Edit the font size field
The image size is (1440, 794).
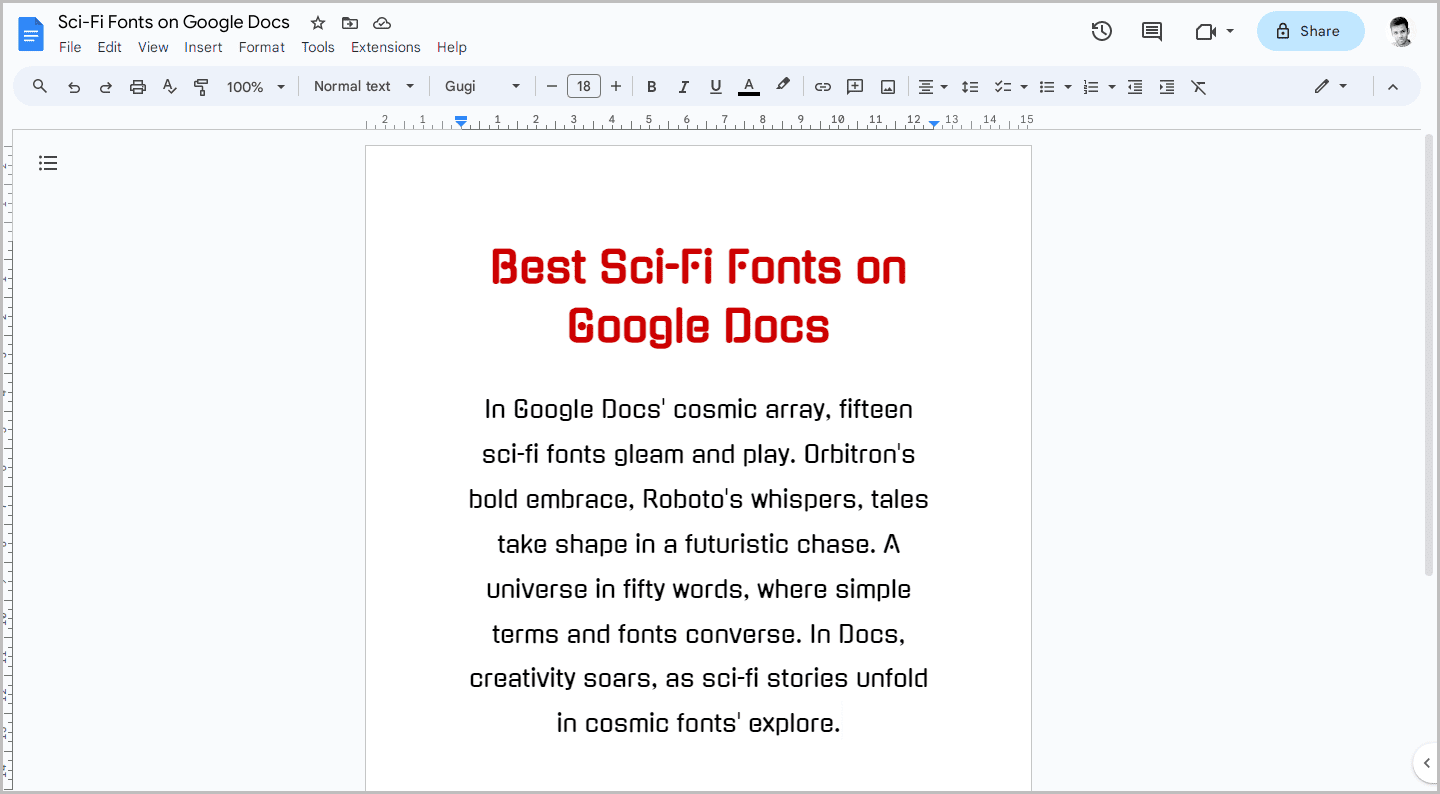click(584, 86)
